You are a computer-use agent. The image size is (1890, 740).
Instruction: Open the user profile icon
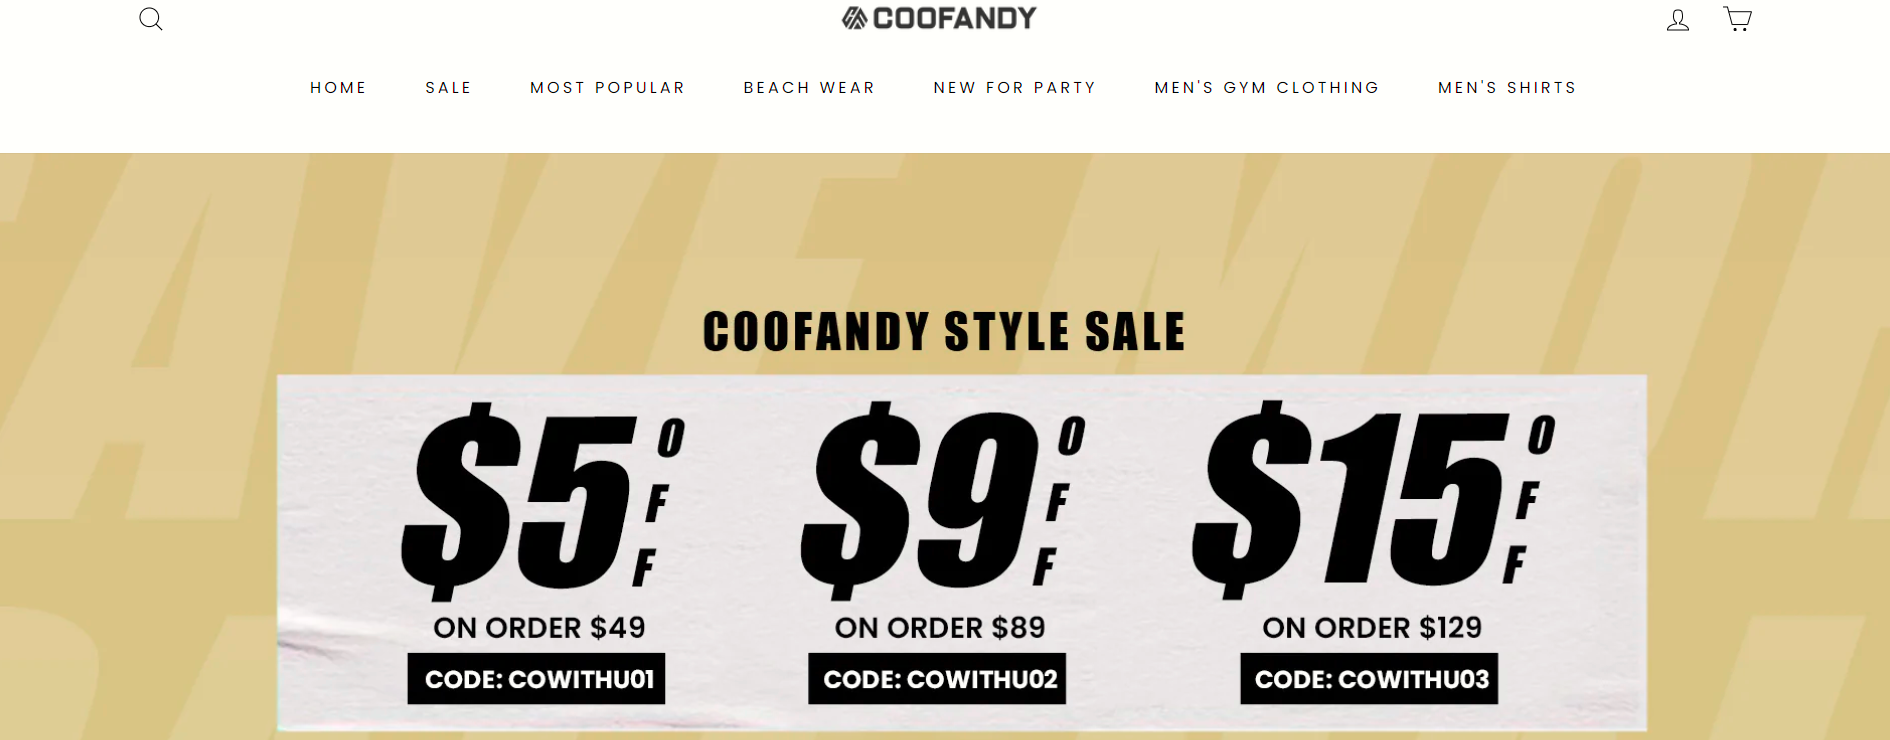[x=1678, y=19]
